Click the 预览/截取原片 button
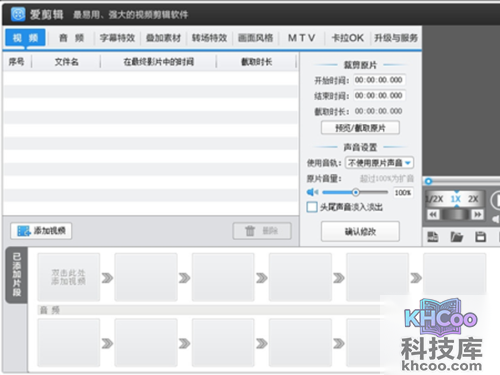Screen dimensions: 500x375 360,128
